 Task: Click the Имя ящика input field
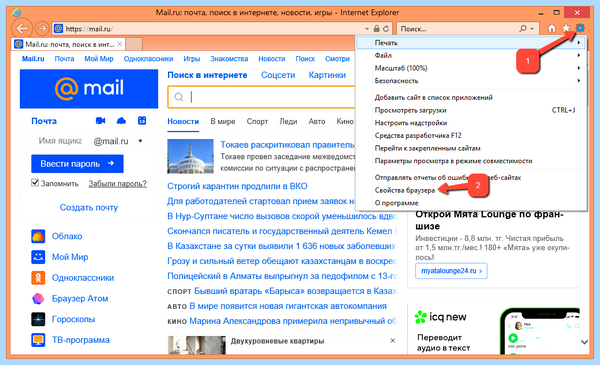60,141
